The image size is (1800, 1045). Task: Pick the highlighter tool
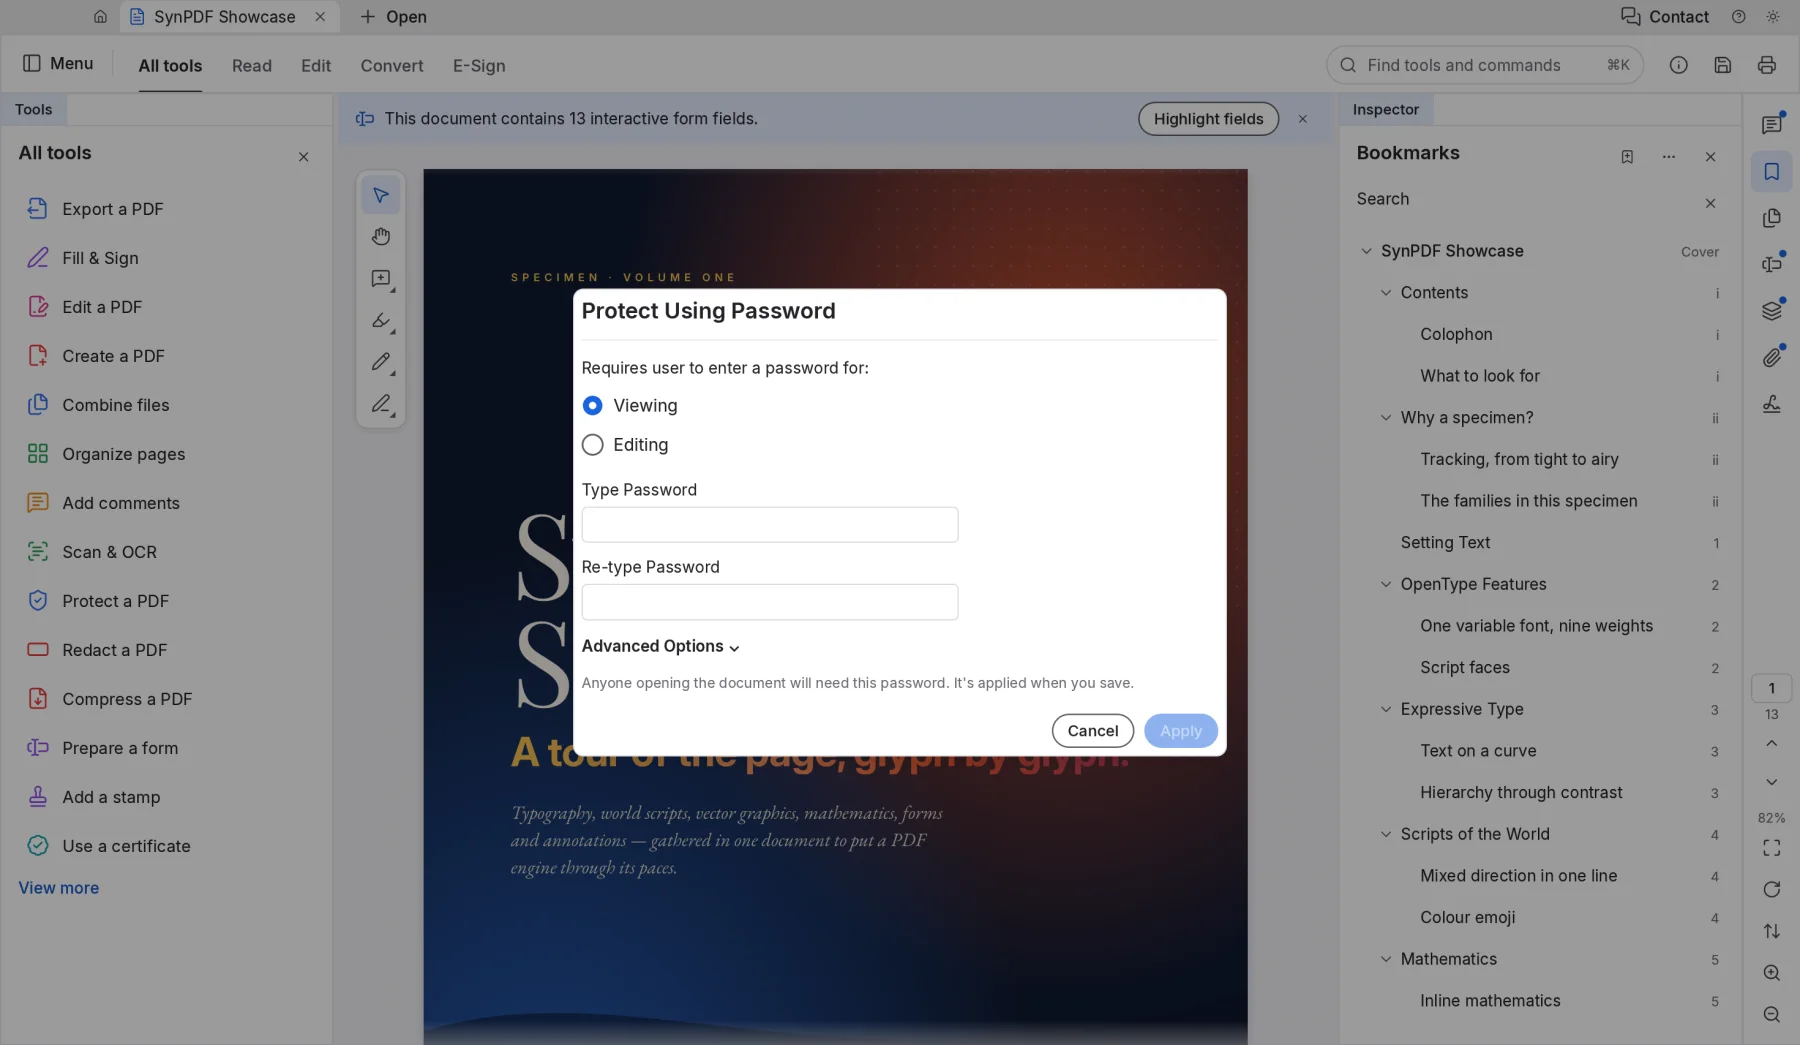coord(380,321)
